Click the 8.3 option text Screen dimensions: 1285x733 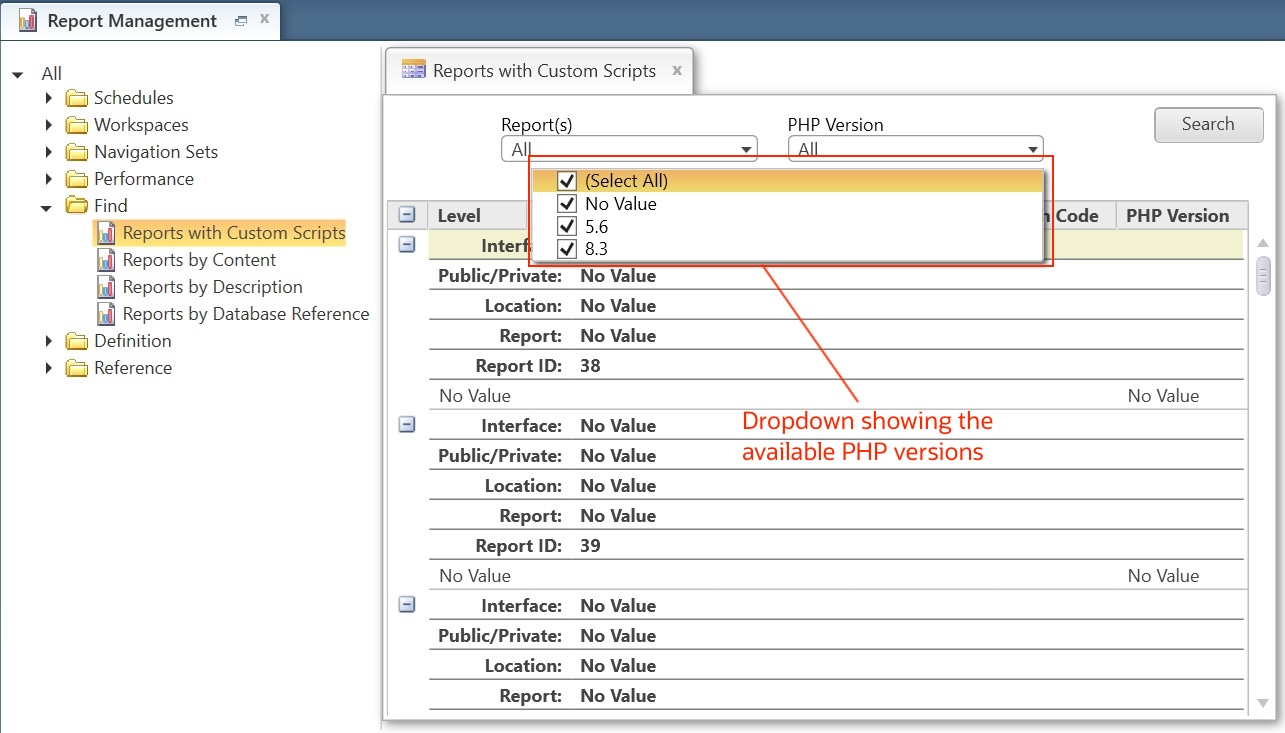tap(596, 249)
